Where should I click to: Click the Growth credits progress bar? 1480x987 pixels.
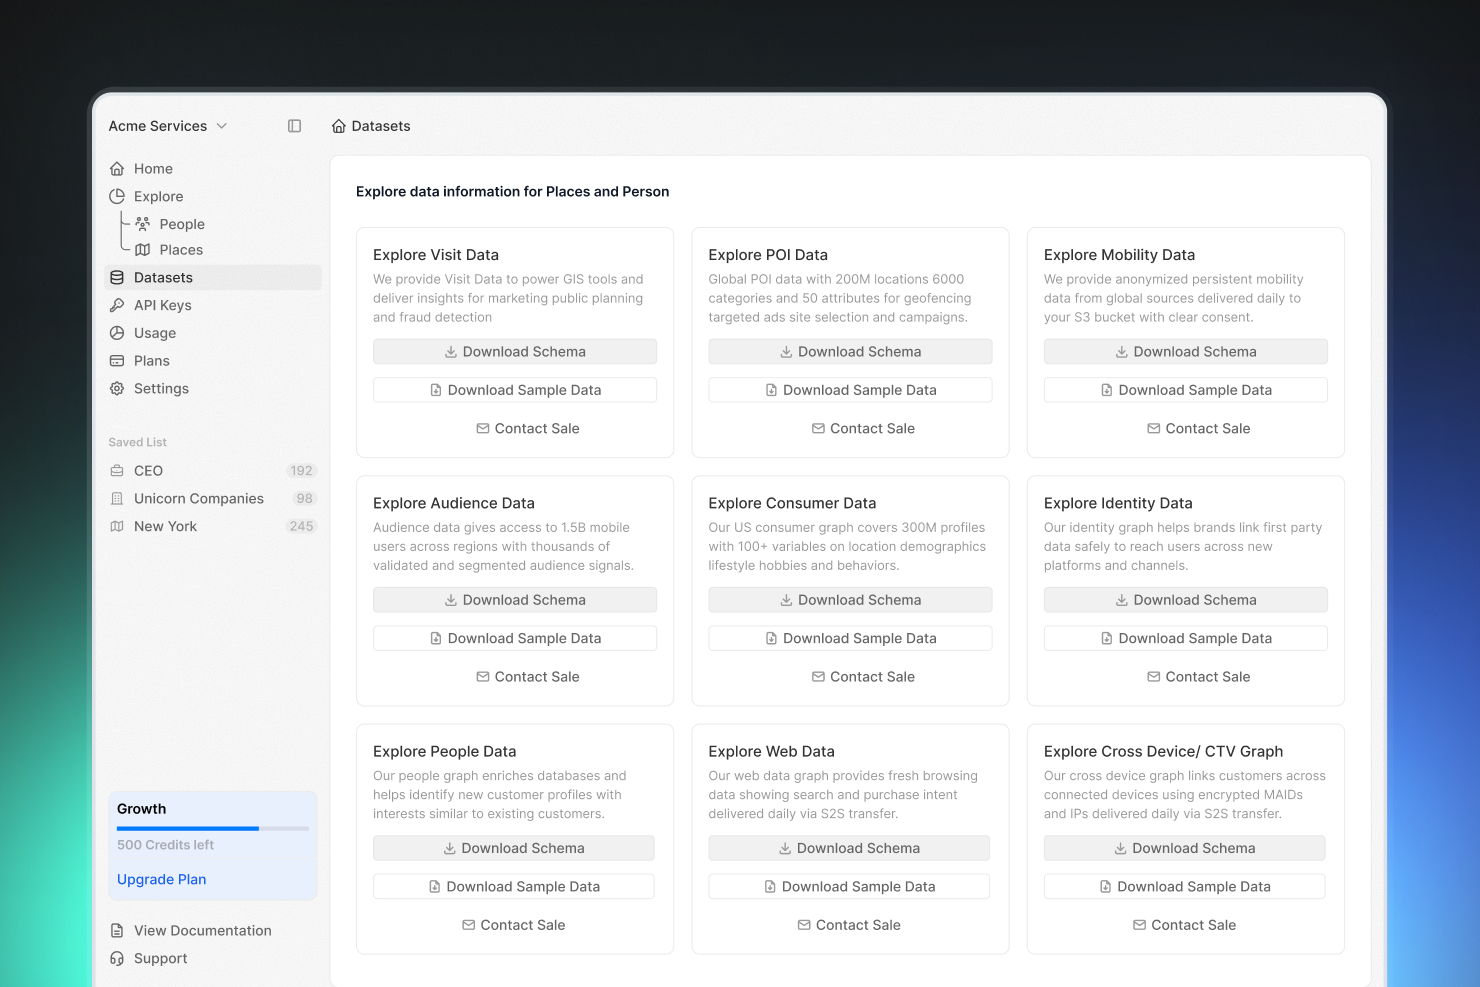click(x=213, y=828)
